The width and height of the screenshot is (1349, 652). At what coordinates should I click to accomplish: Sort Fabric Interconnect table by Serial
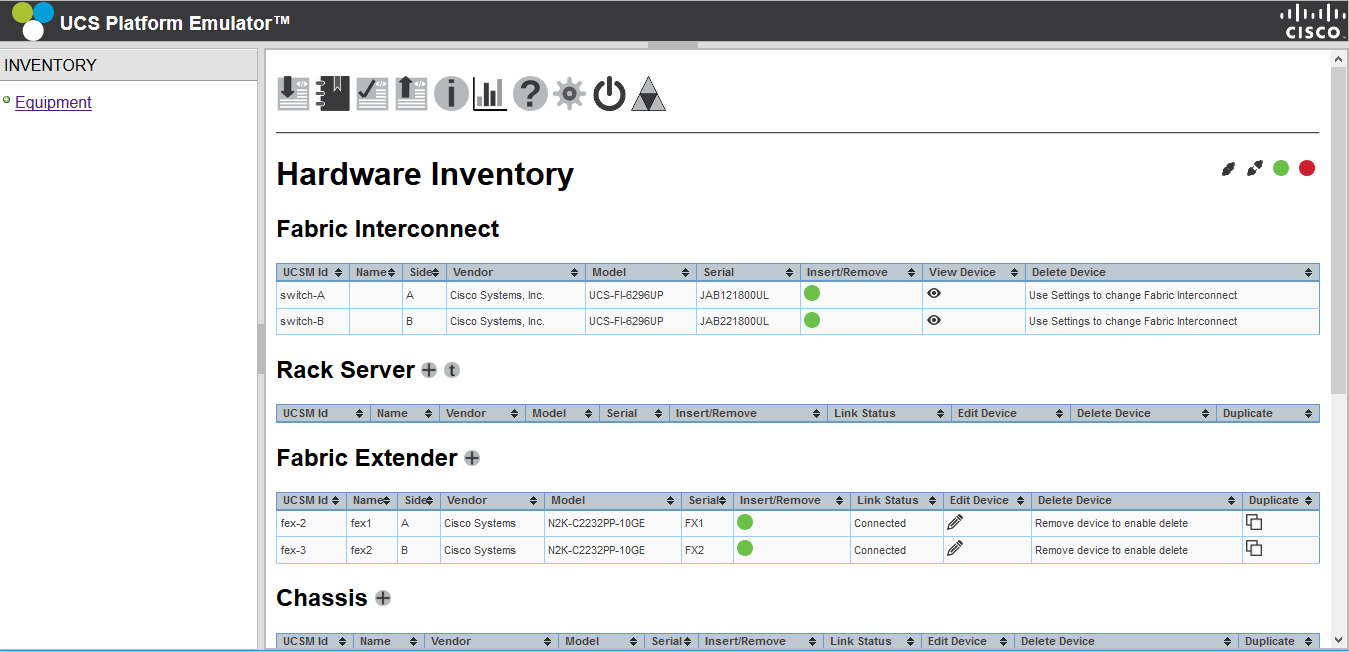click(x=748, y=272)
